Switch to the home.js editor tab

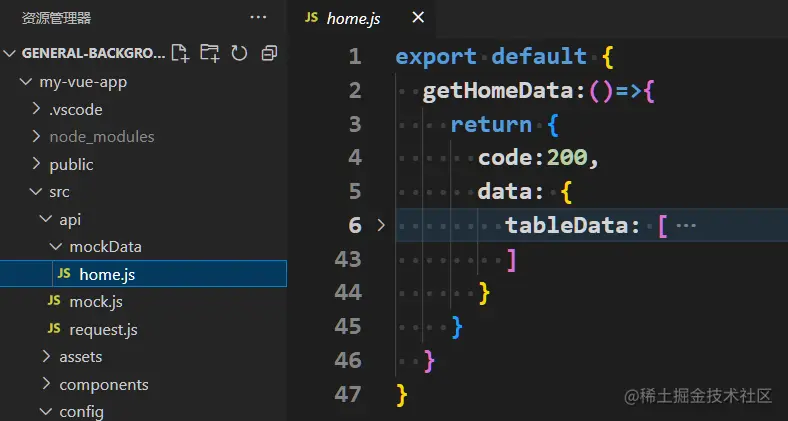(x=353, y=17)
